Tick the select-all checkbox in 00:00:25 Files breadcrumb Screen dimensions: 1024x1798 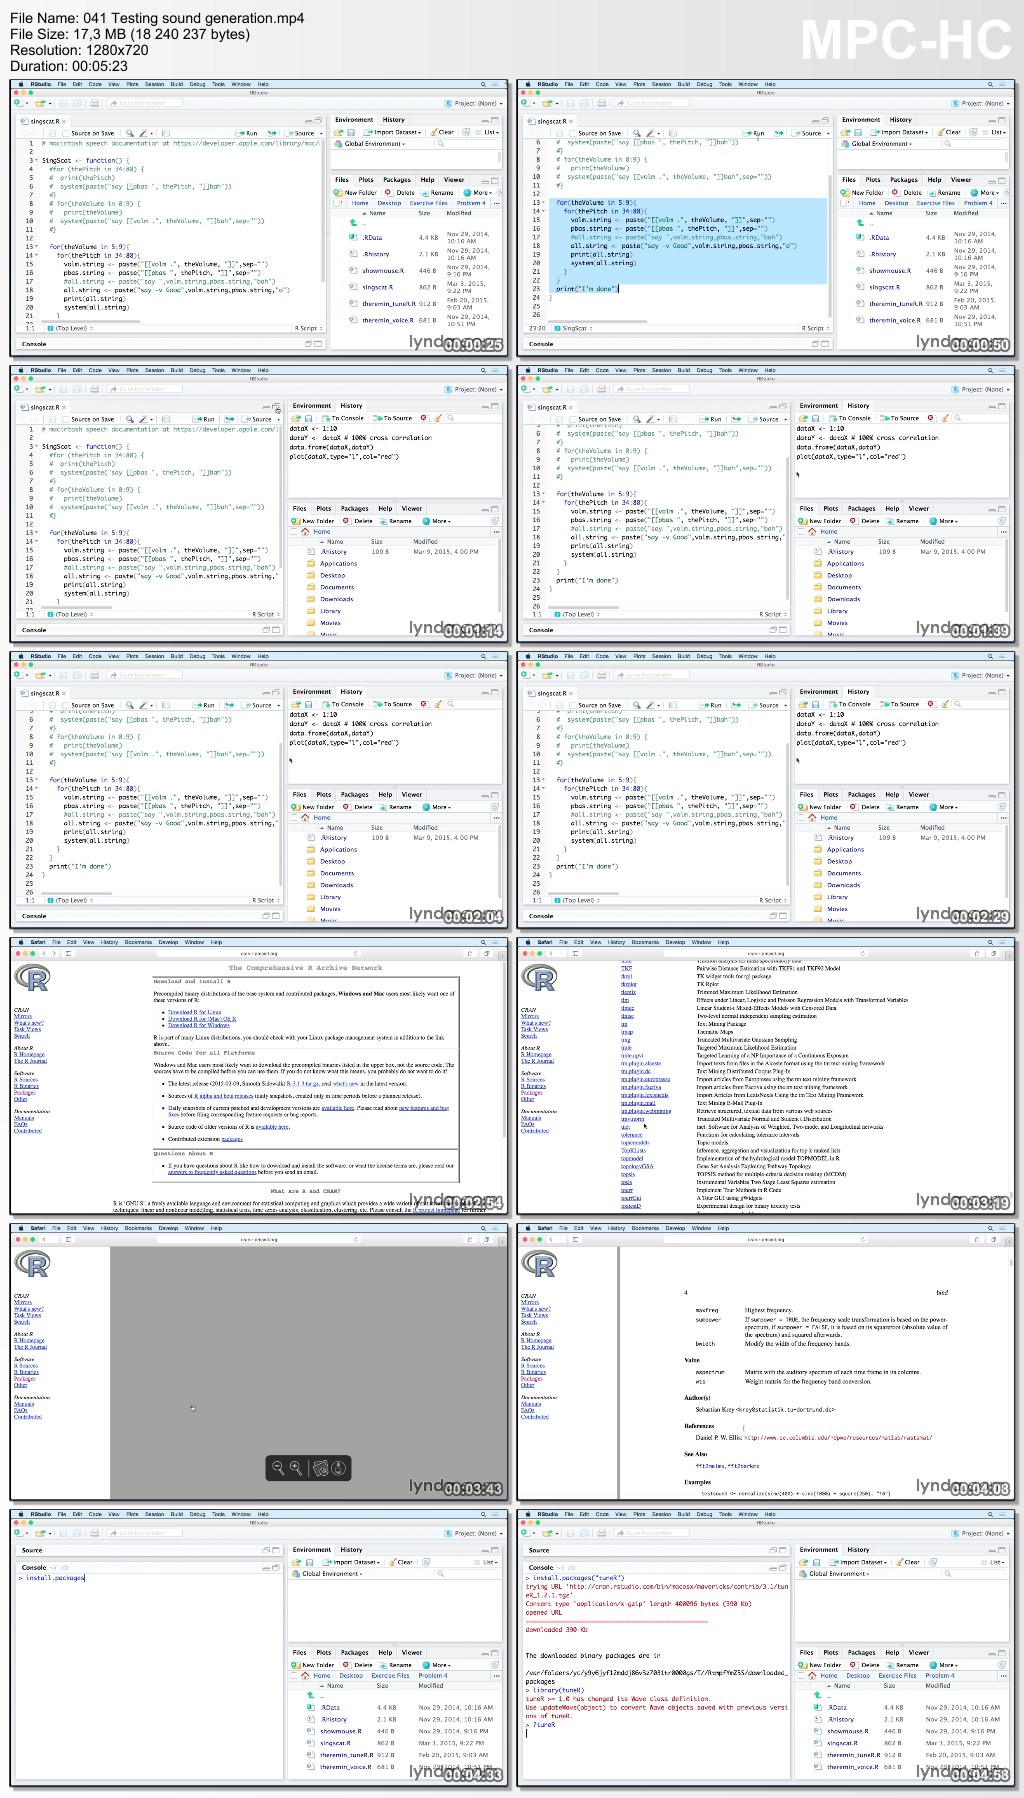(x=339, y=203)
